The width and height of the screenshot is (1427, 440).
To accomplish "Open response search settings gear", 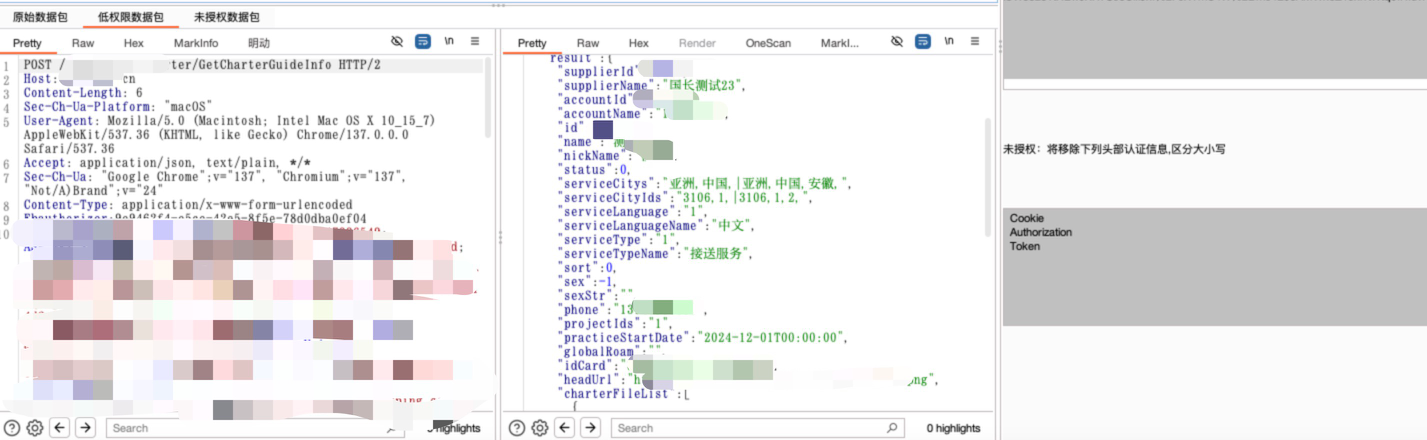I will pyautogui.click(x=540, y=428).
